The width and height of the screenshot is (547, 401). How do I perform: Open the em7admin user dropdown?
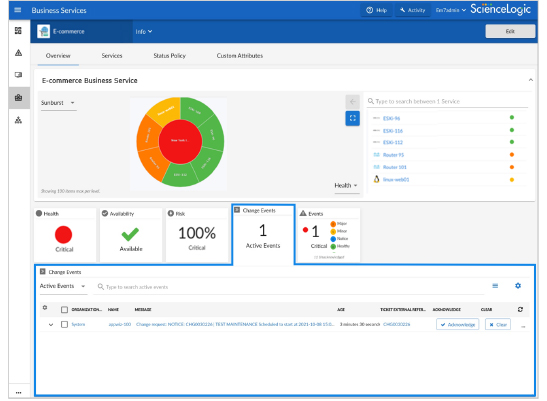450,10
